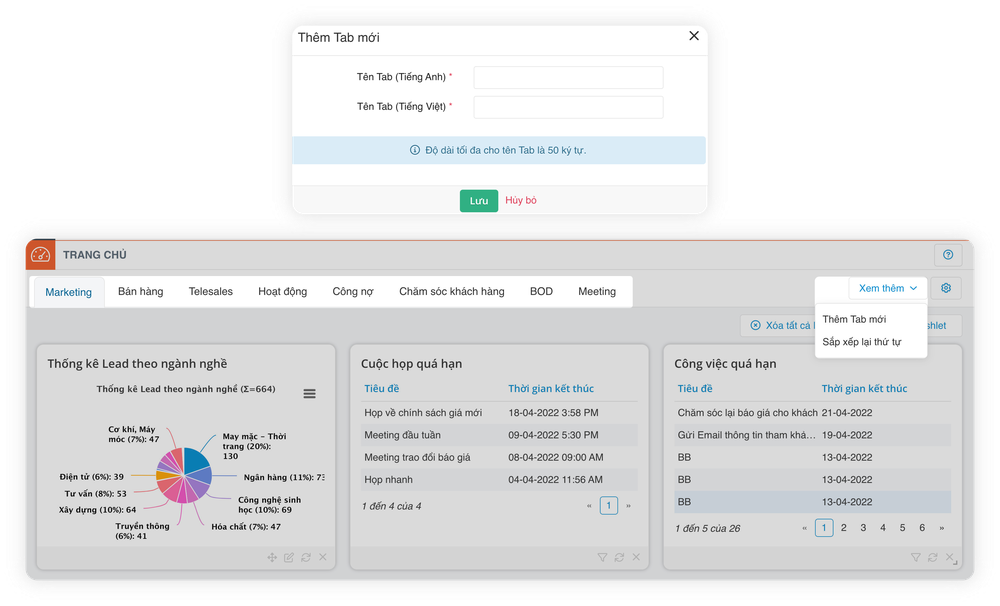Expand the Xem thêm dropdown
This screenshot has width=1000, height=606.
(887, 288)
